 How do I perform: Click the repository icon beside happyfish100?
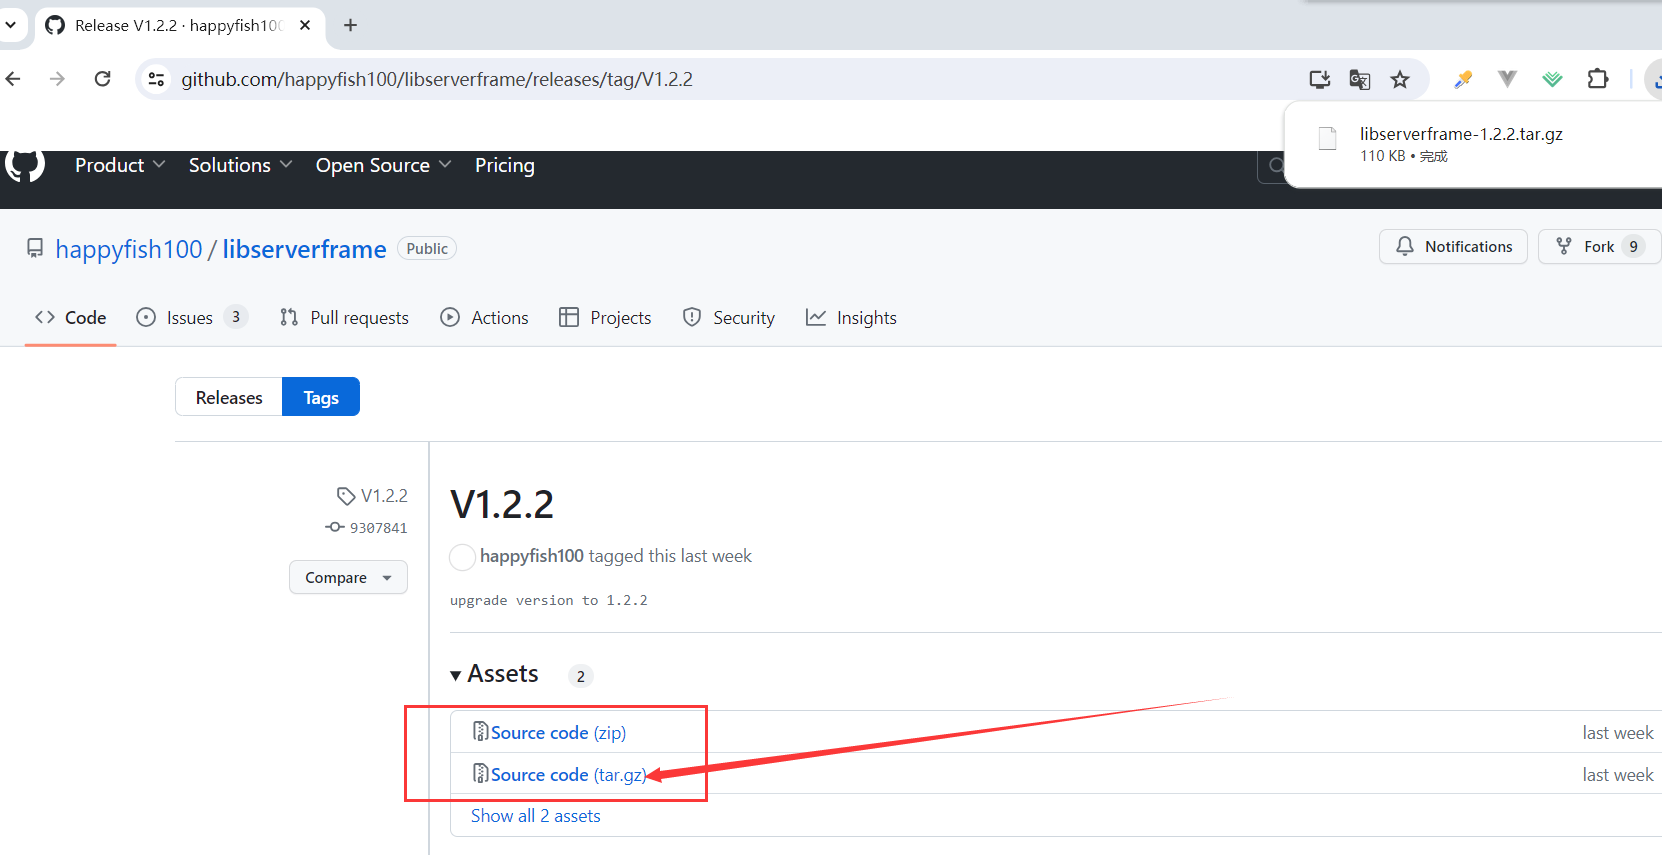click(x=35, y=248)
